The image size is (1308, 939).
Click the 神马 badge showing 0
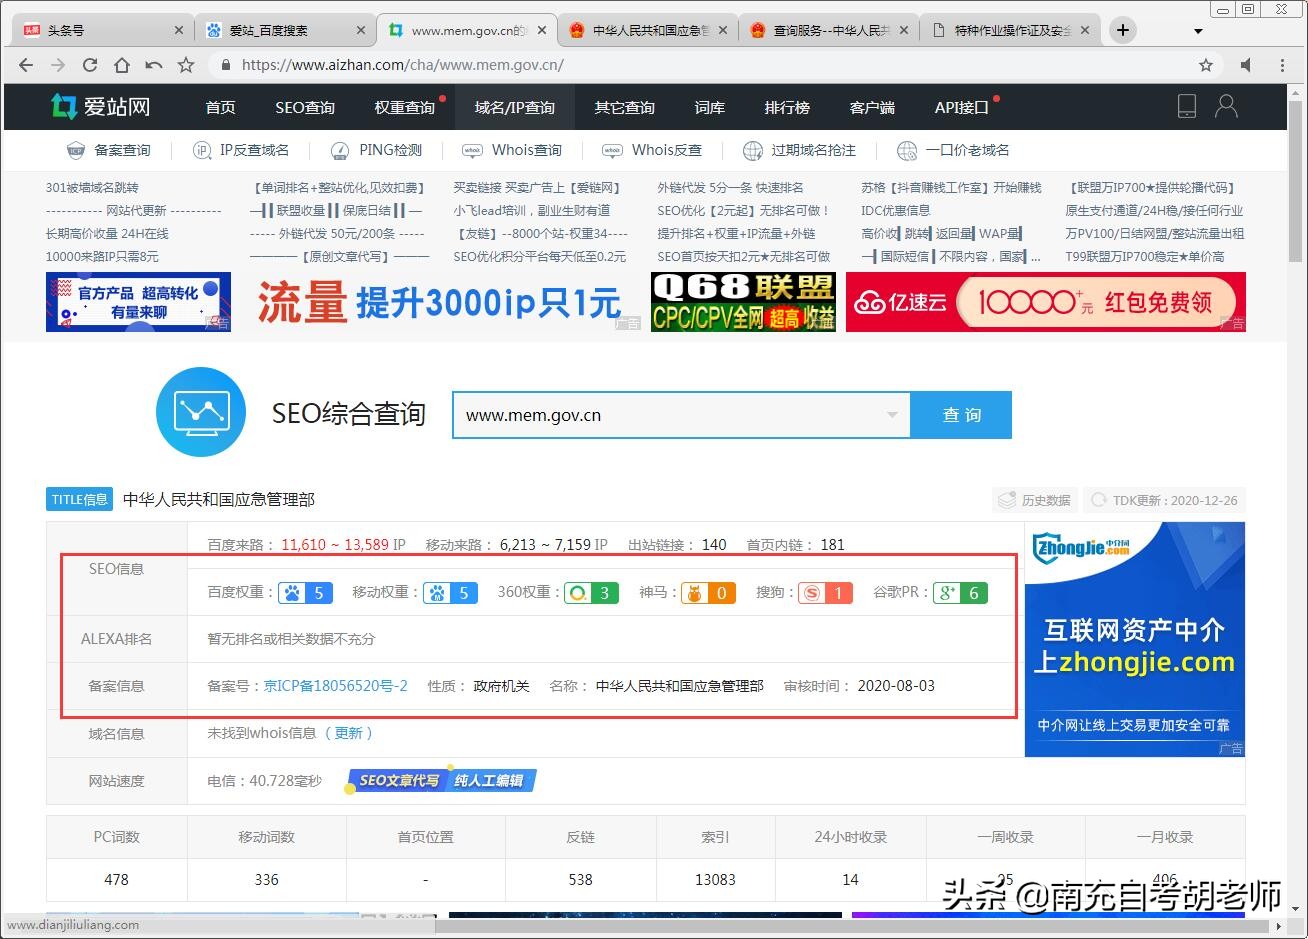pos(709,593)
